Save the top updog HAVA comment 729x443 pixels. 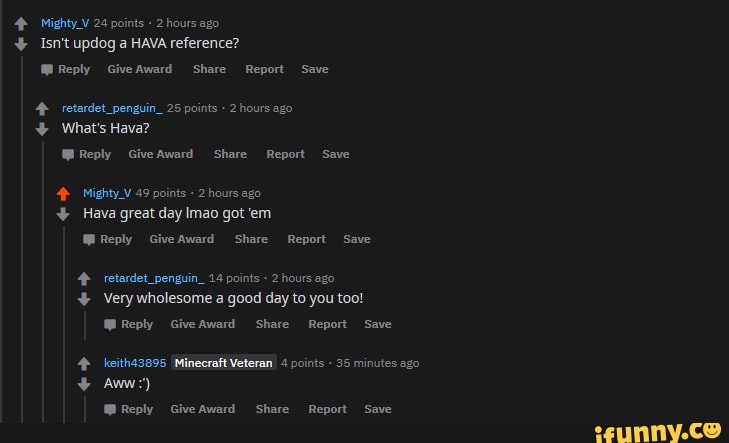tap(314, 69)
